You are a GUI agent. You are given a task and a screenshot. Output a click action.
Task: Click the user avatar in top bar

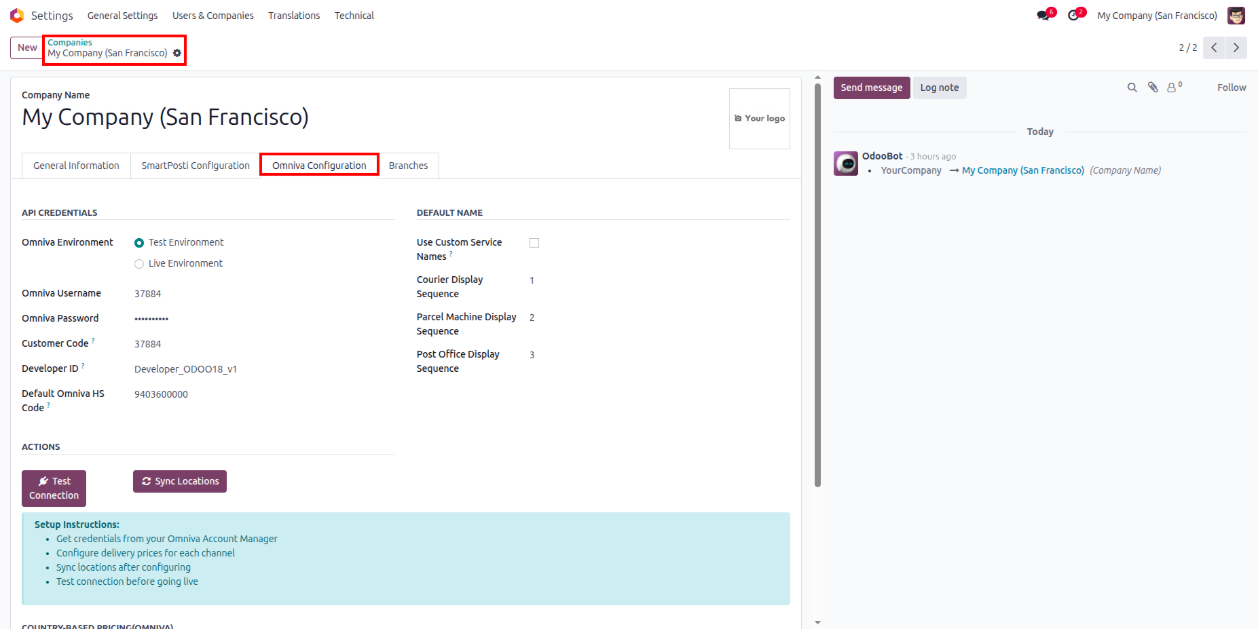1236,15
